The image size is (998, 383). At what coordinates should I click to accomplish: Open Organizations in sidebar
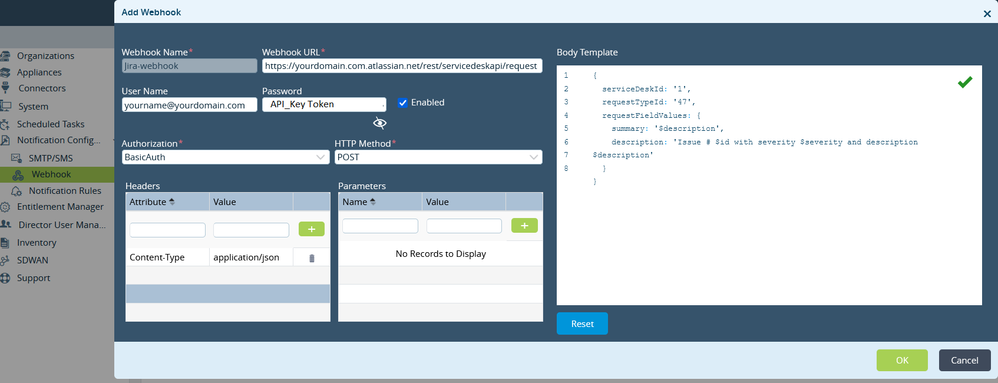45,56
